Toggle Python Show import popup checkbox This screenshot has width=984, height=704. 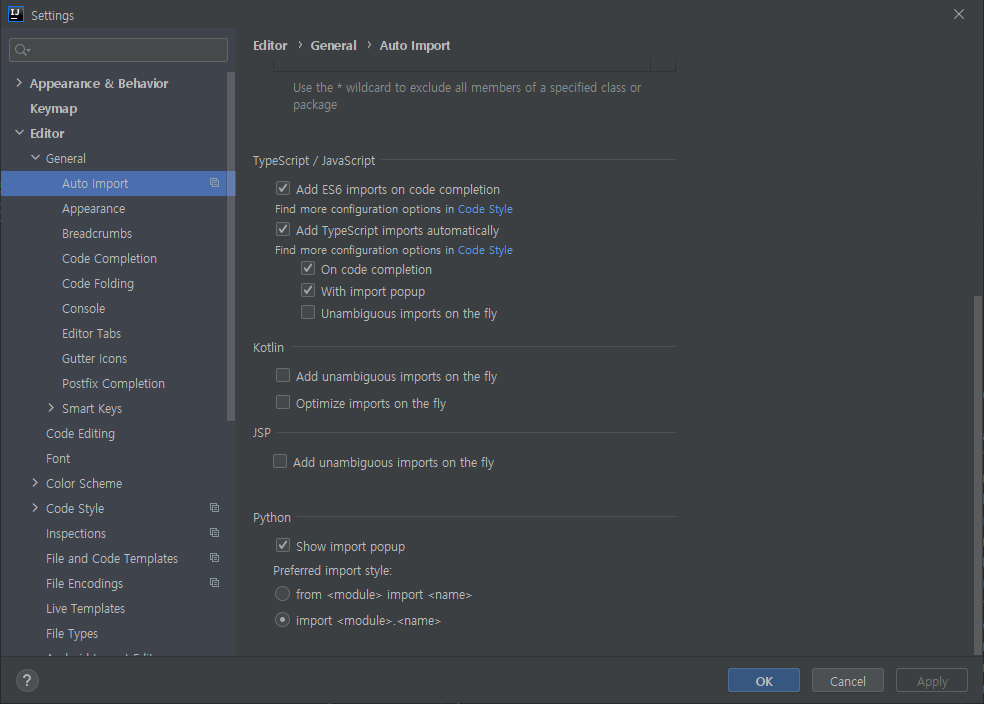pos(283,545)
